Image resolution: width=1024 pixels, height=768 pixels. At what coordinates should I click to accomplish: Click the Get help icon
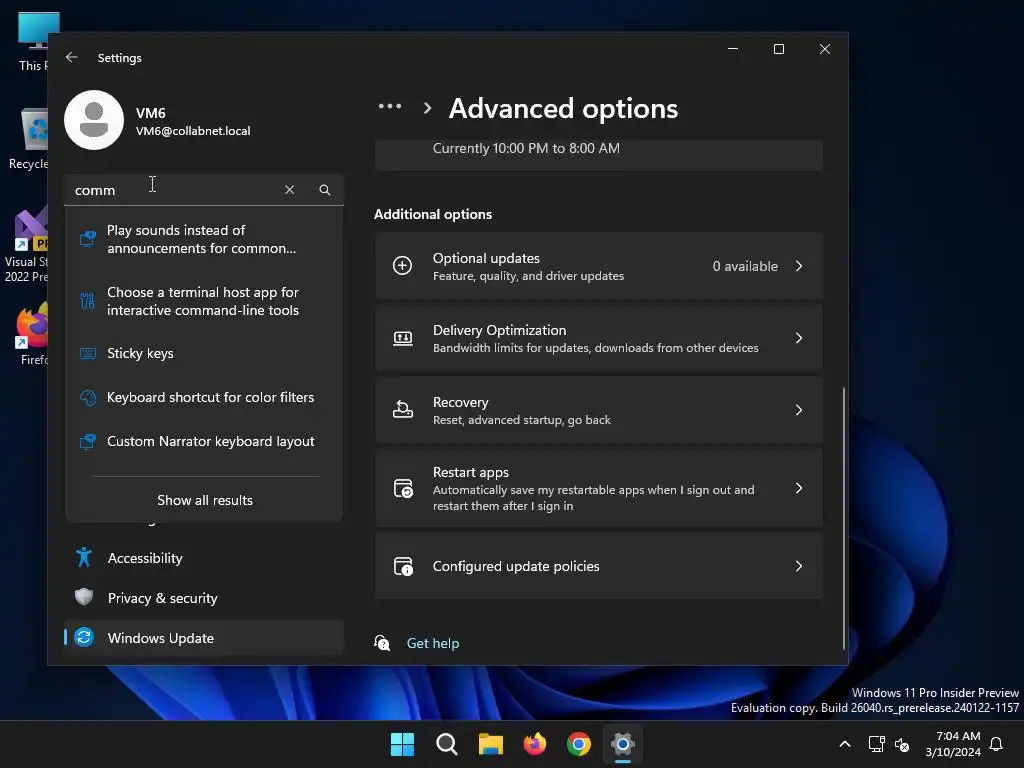tap(382, 643)
